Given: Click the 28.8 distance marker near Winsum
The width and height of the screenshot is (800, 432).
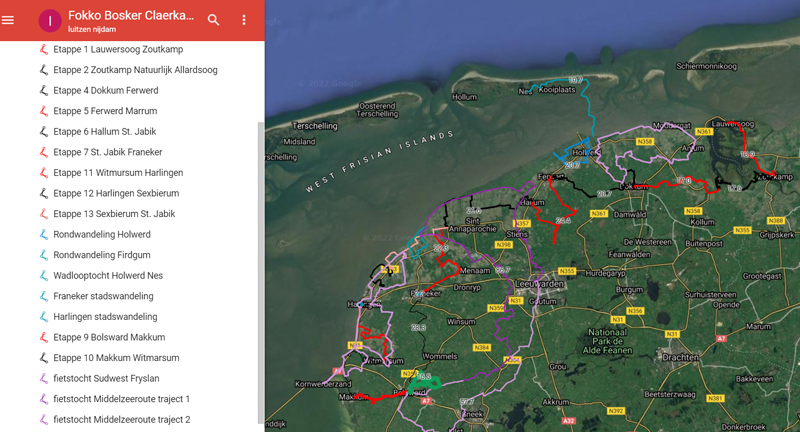Looking at the screenshot, I should (x=418, y=327).
